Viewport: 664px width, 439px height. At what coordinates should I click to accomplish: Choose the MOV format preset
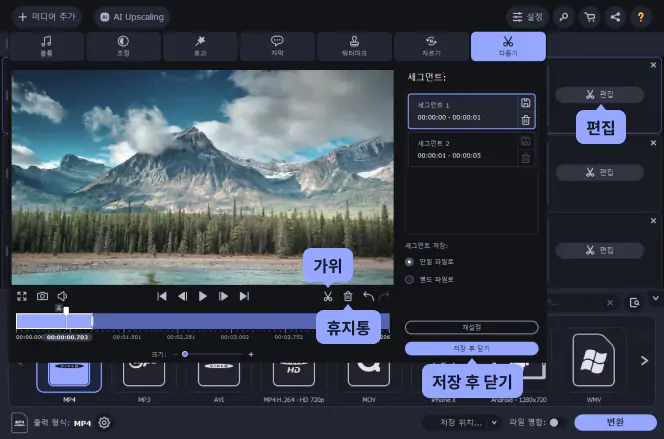click(369, 378)
